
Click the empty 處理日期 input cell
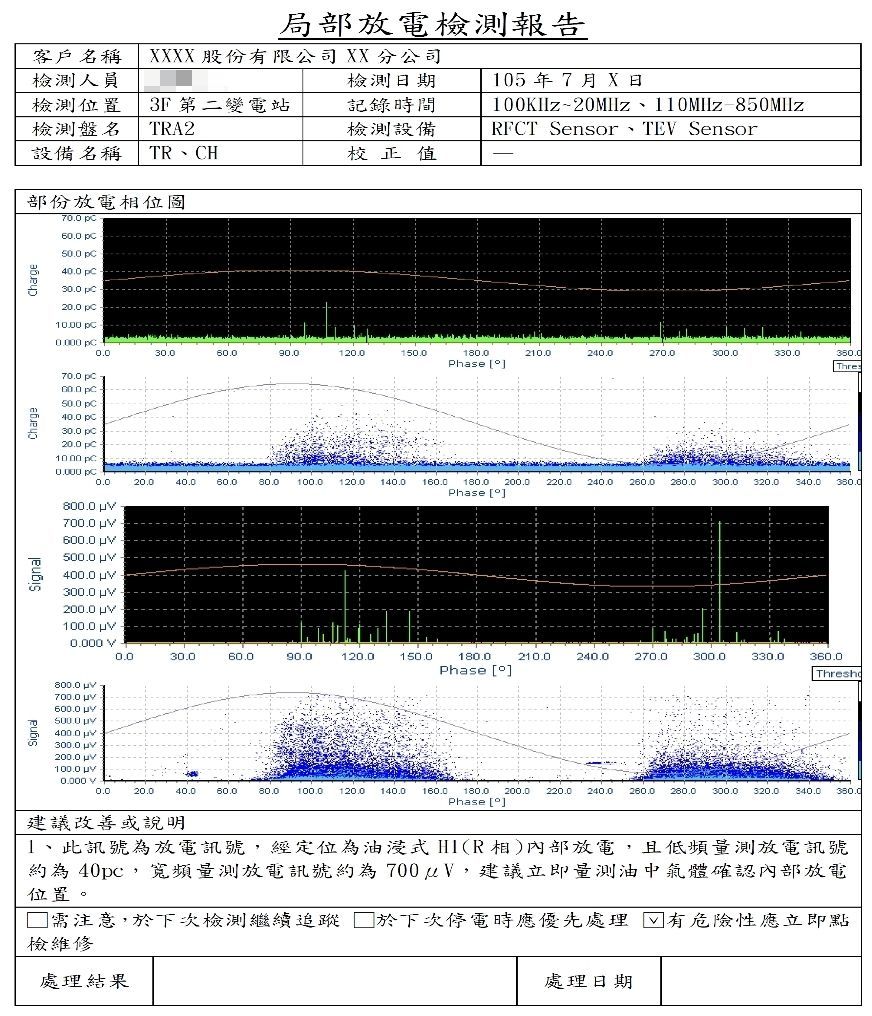(x=761, y=981)
